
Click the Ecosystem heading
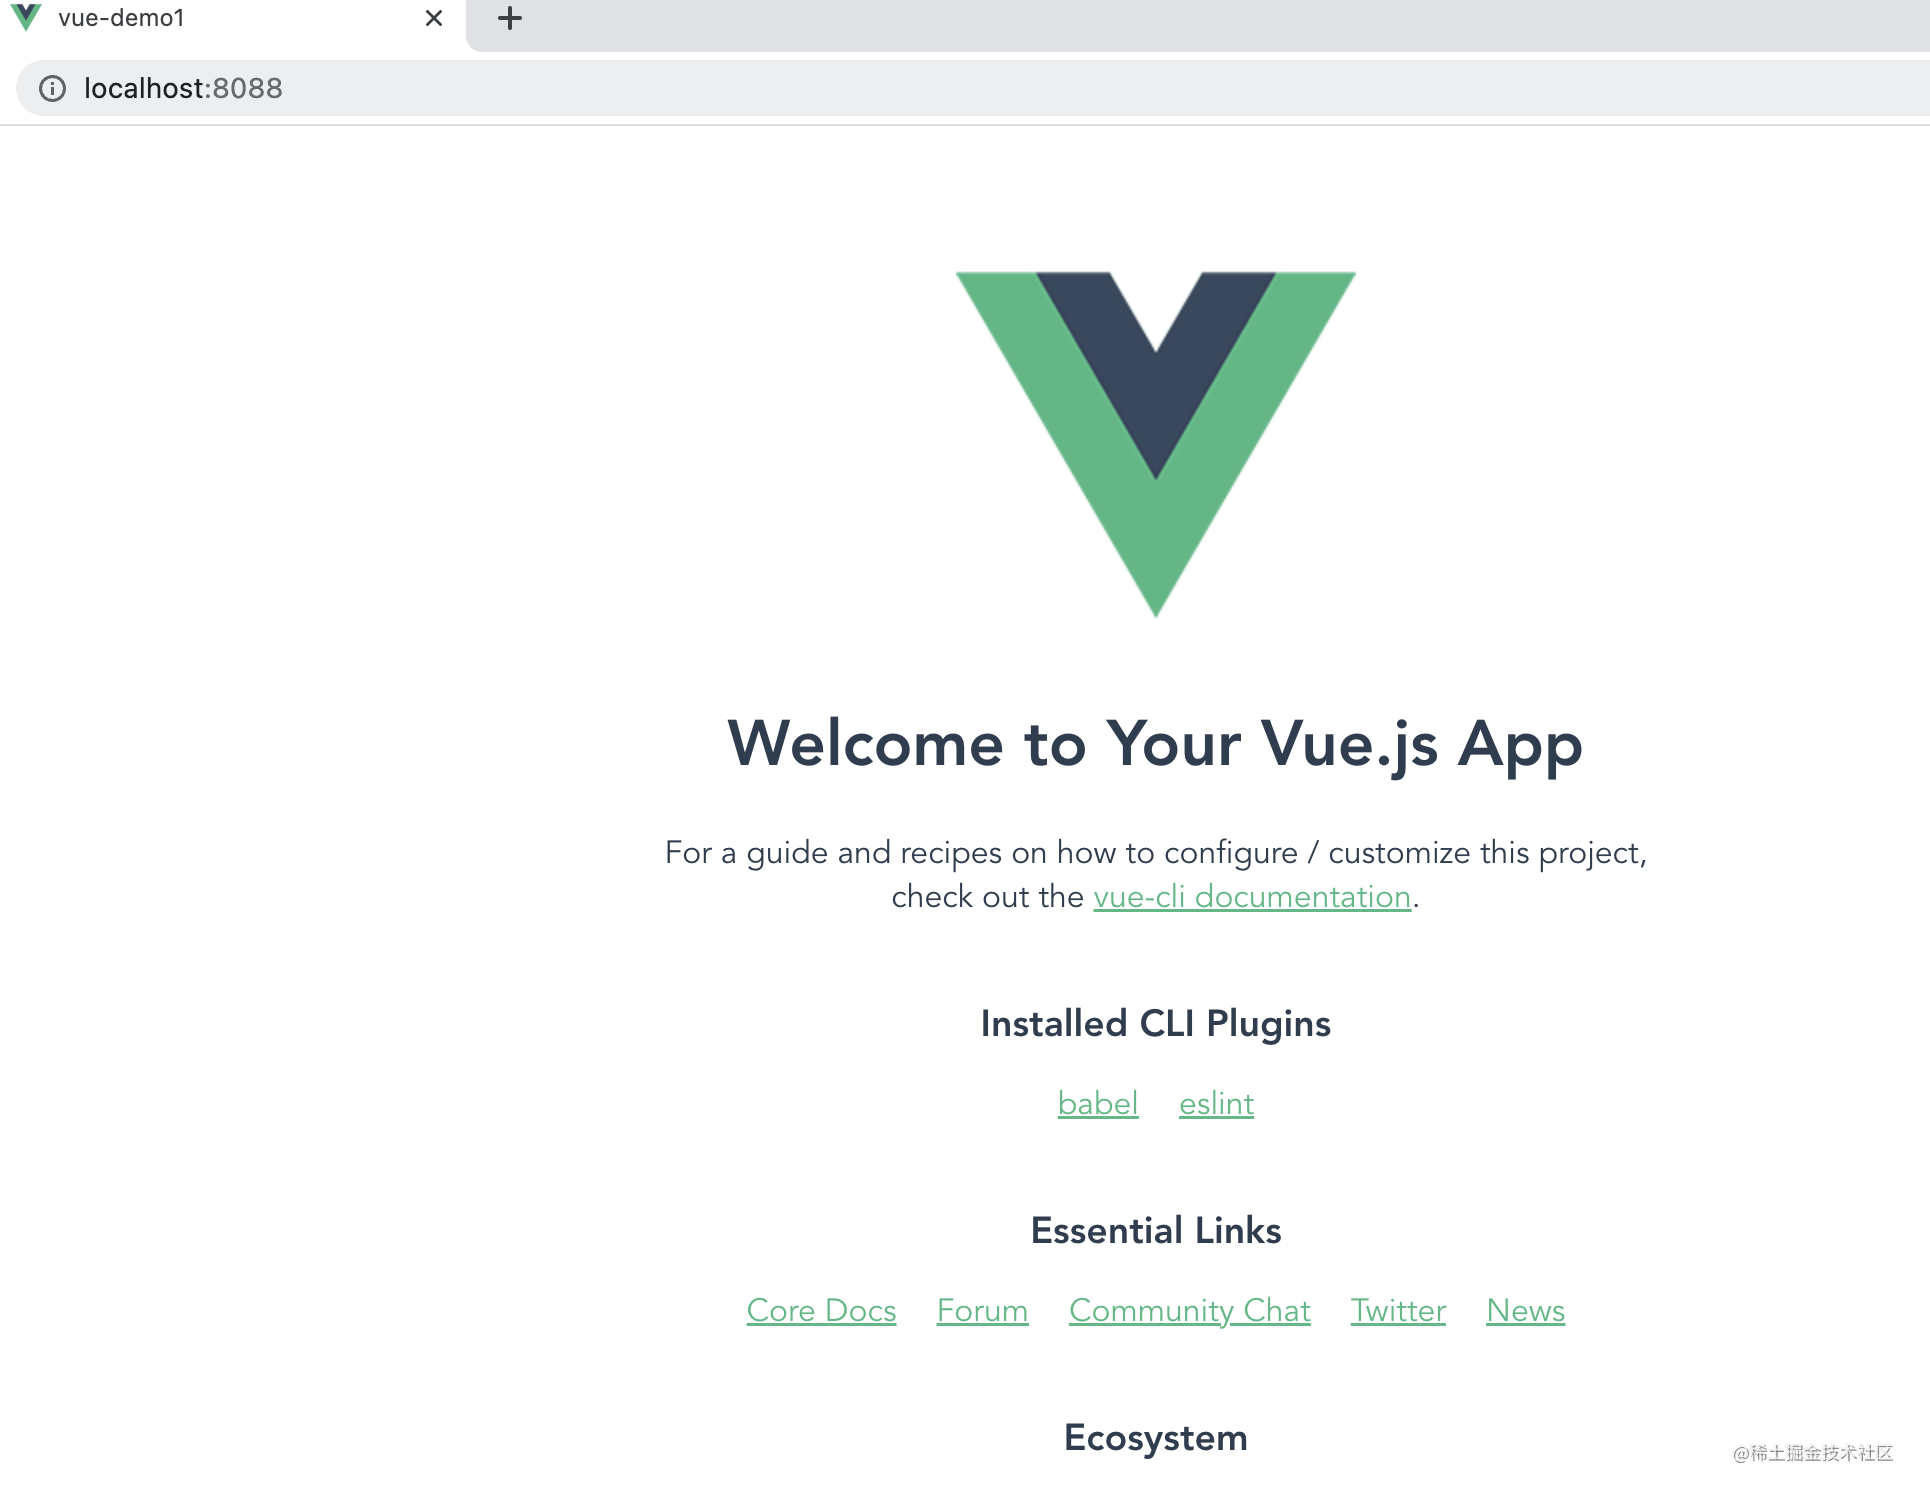tap(1155, 1439)
